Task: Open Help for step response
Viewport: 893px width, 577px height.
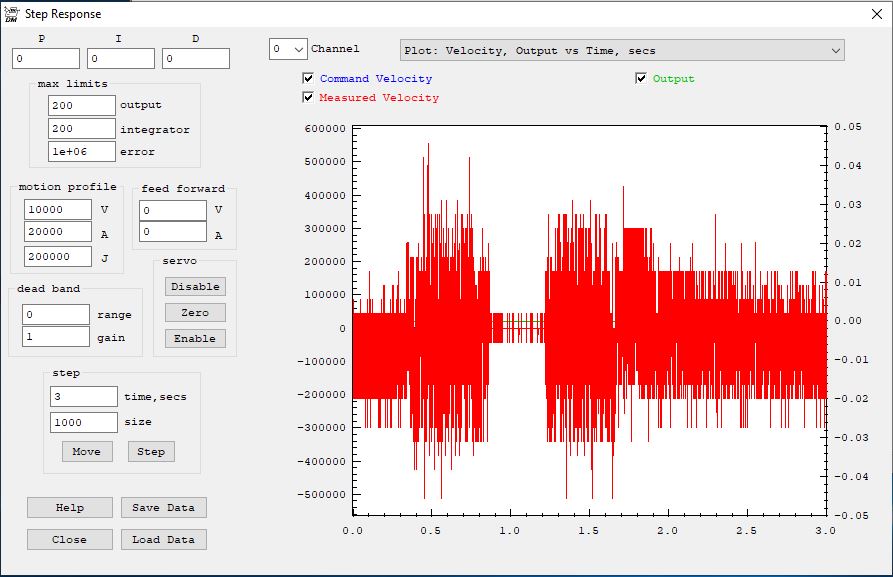Action: (70, 507)
